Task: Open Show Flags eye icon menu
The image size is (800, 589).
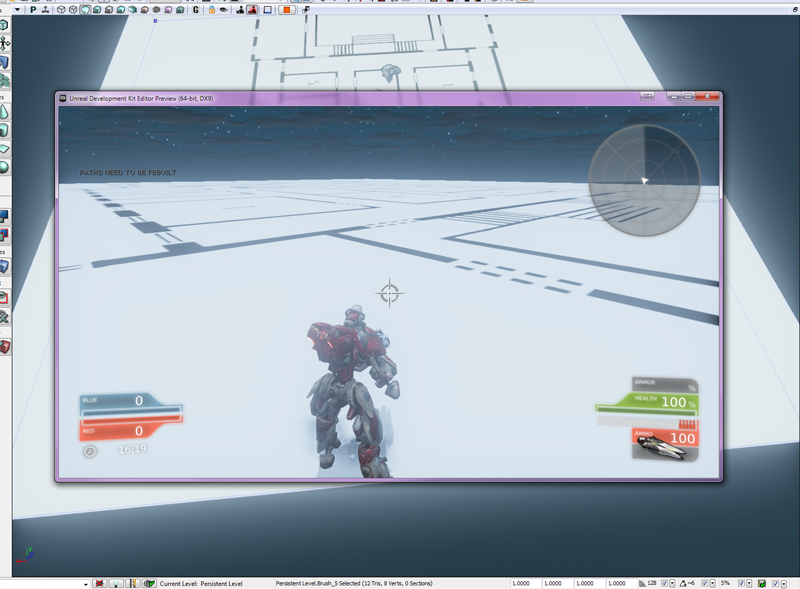Action: coord(223,10)
